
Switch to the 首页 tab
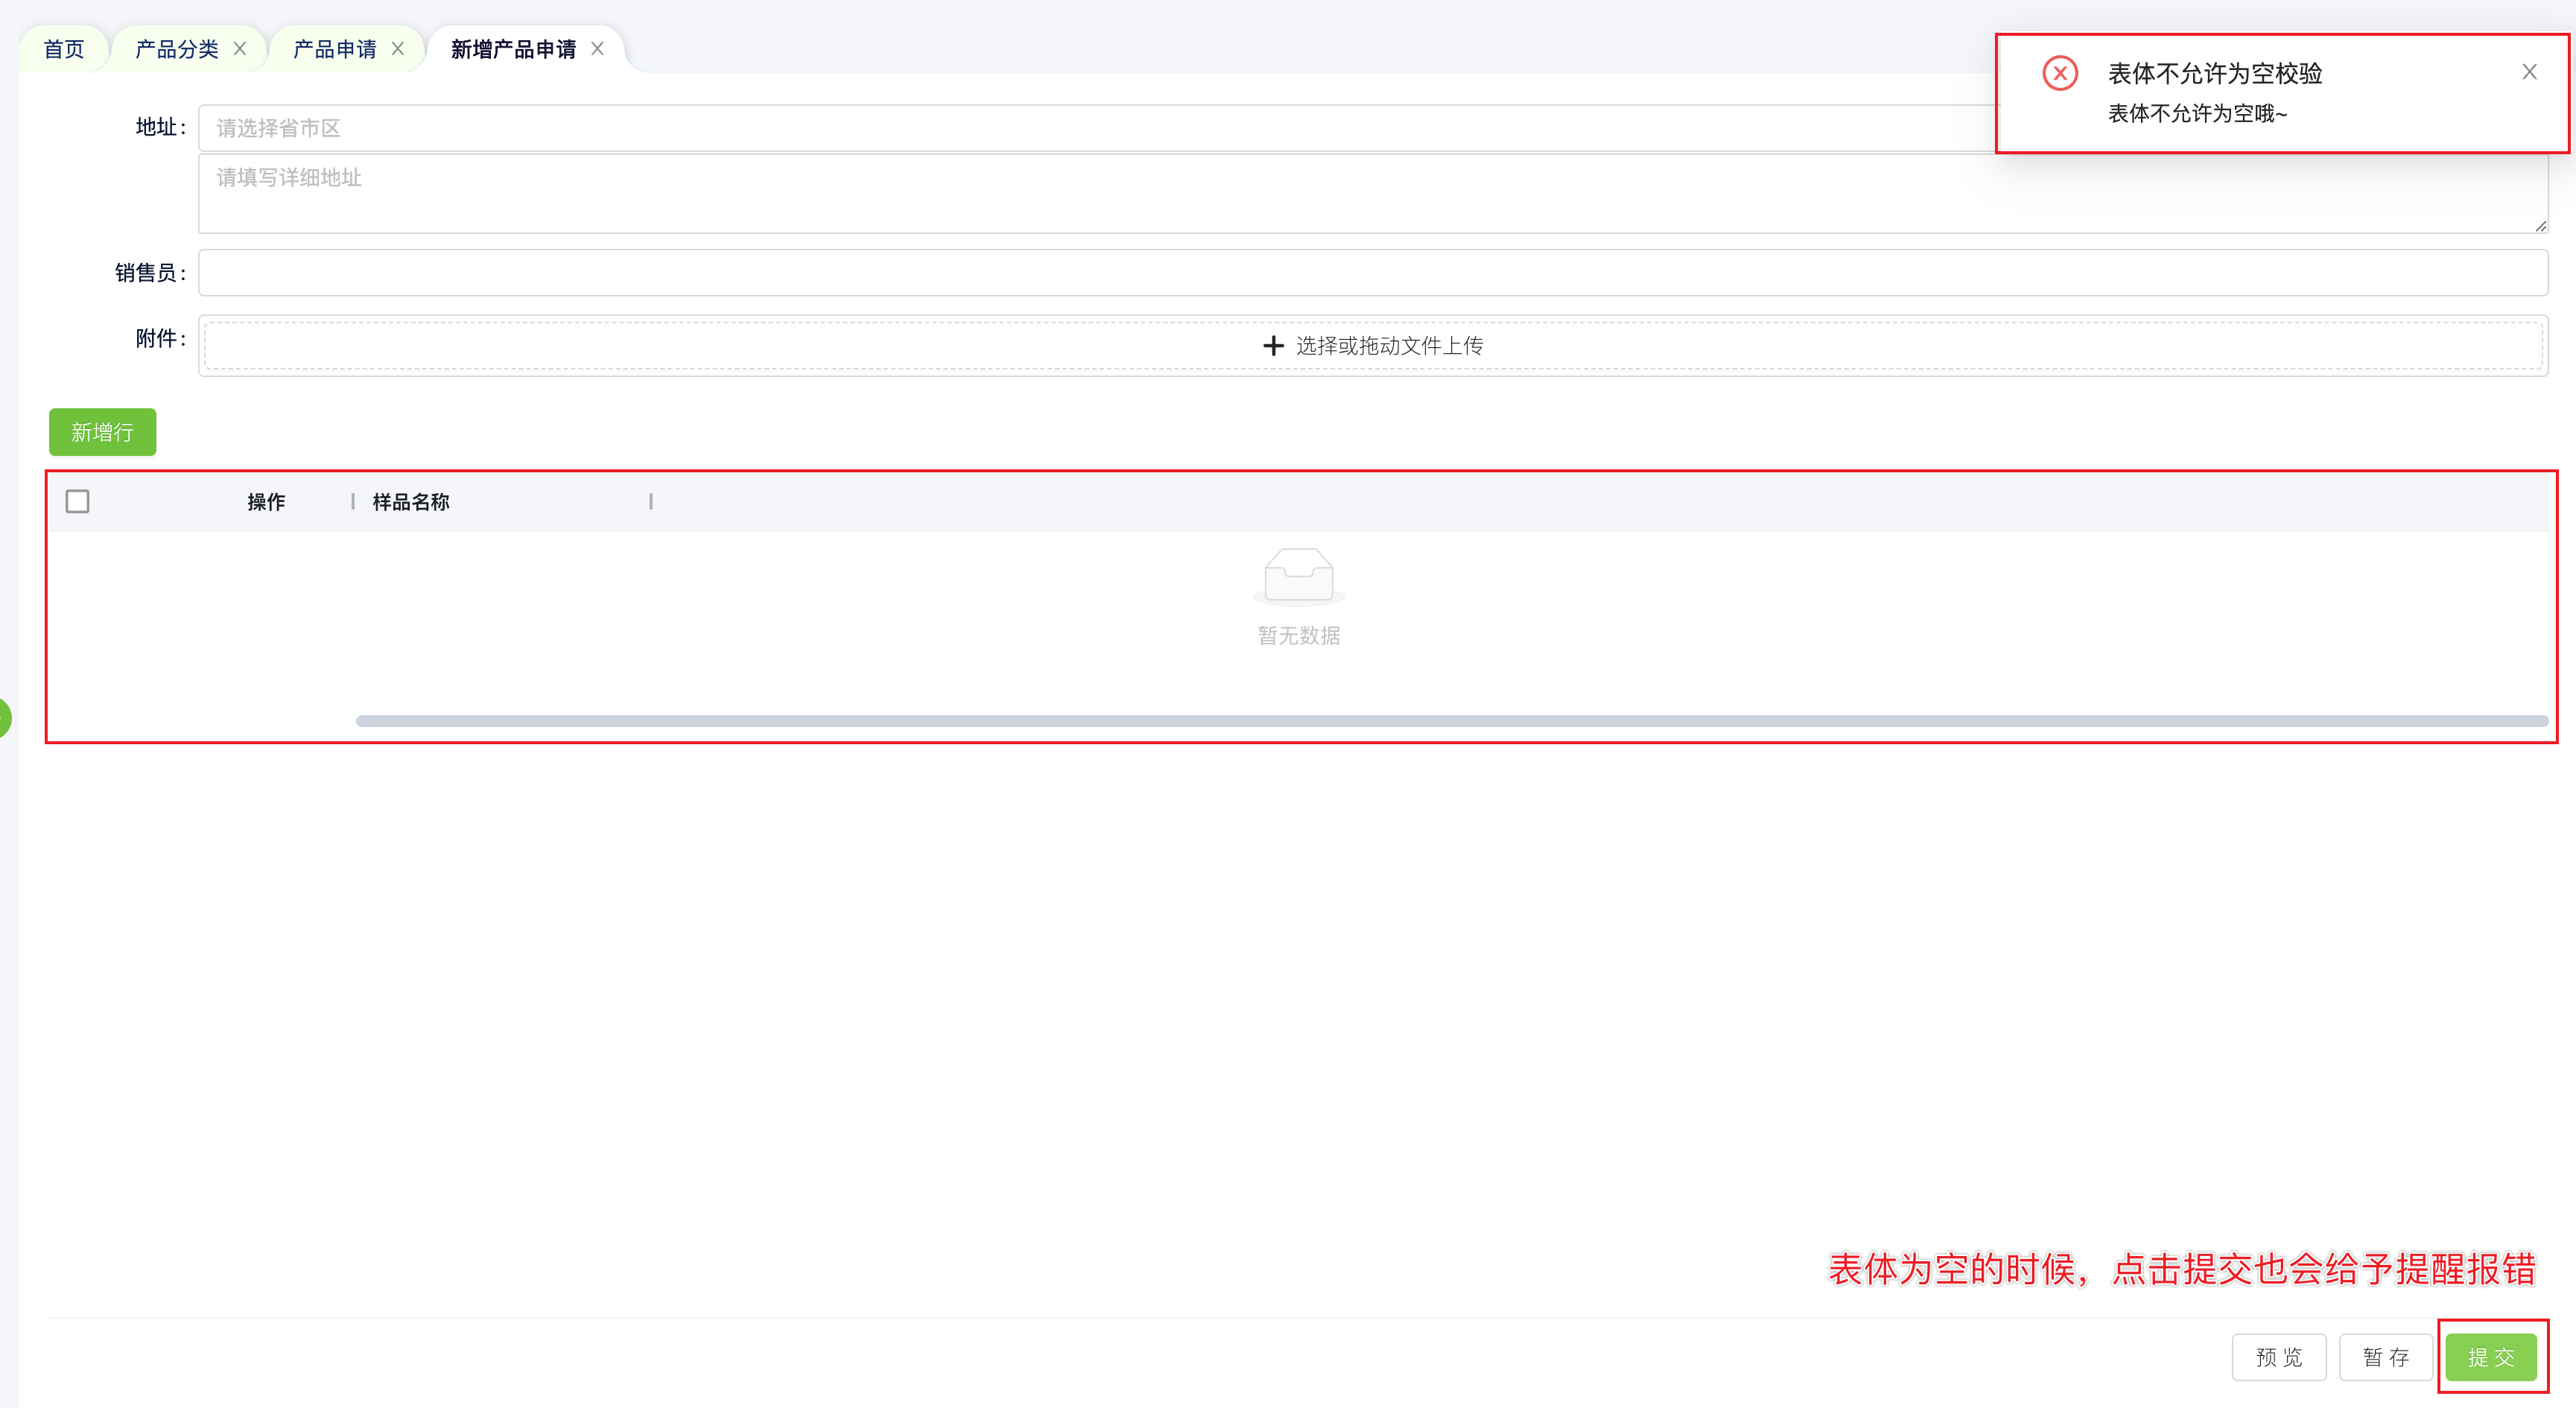tap(64, 49)
